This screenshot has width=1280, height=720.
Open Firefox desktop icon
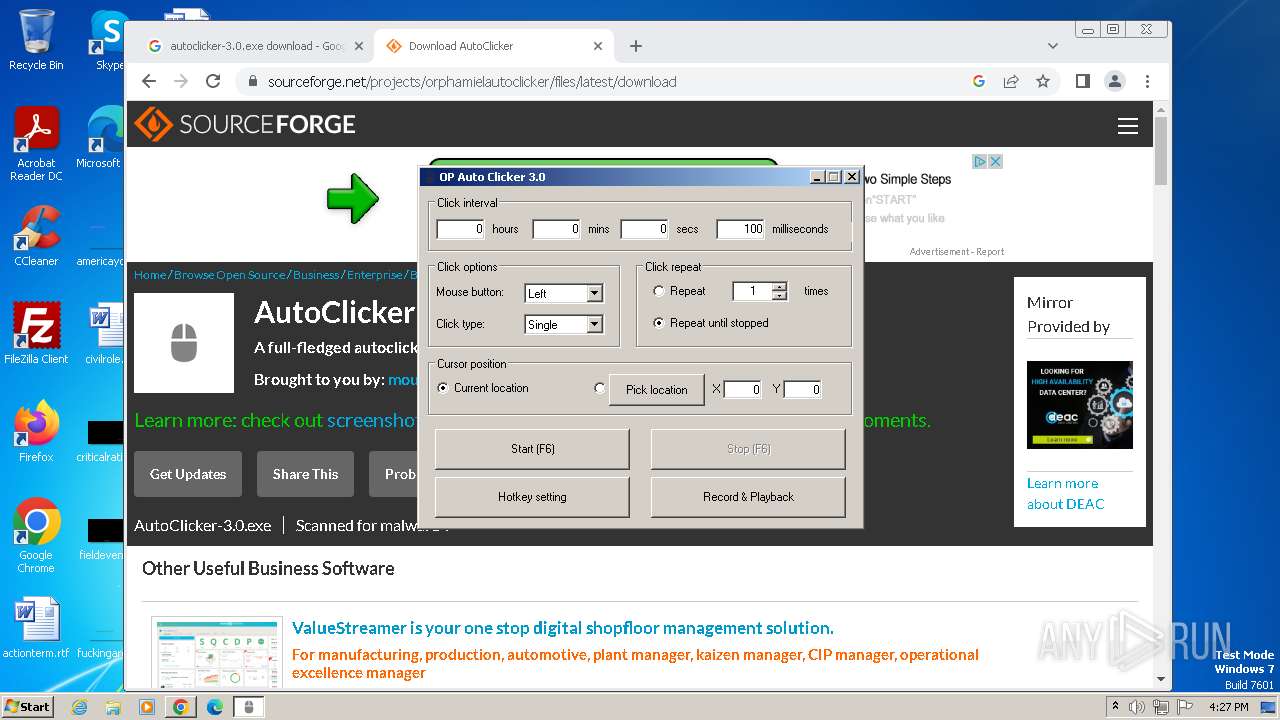pos(36,432)
